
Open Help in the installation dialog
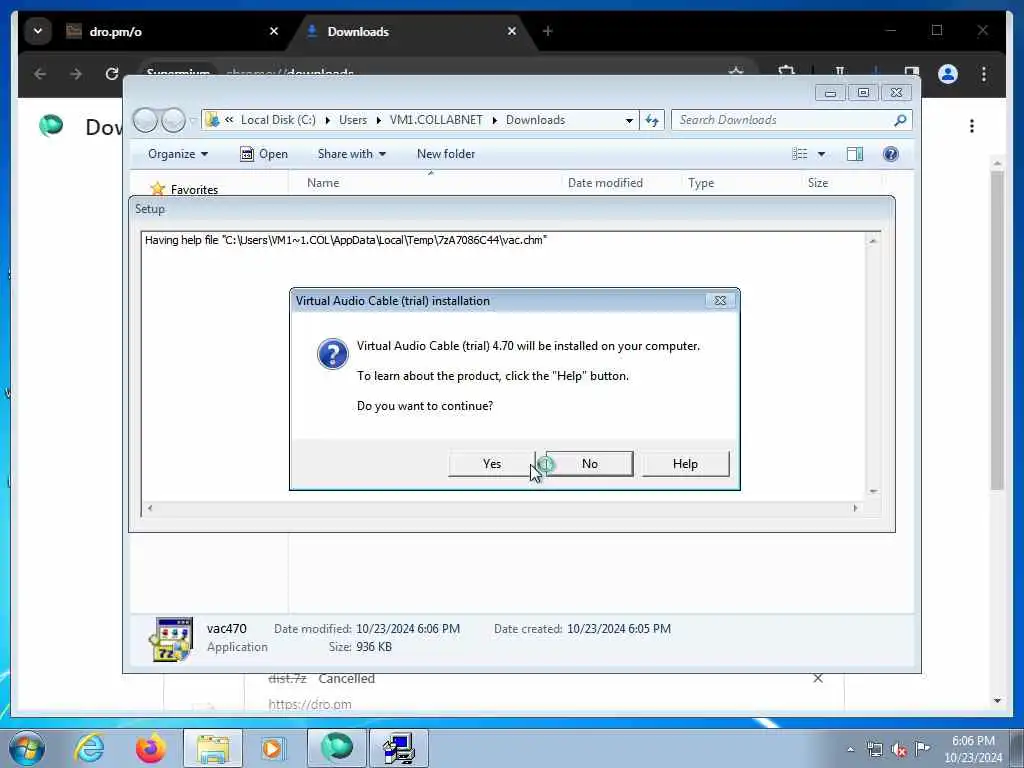pos(685,464)
